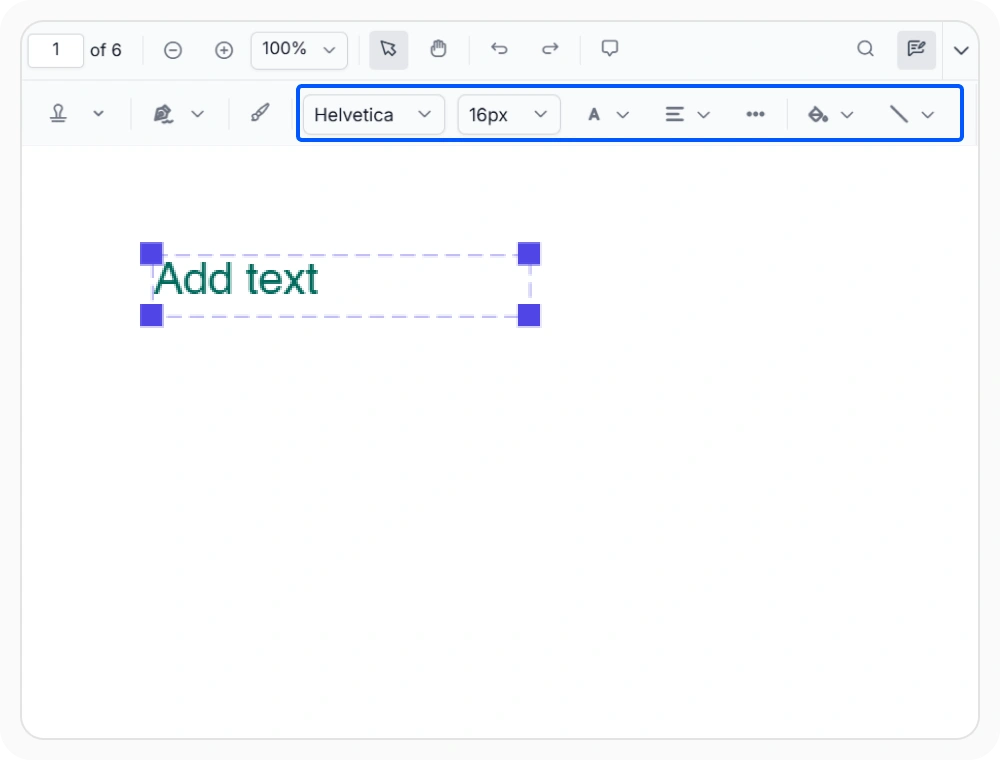Click the top-left resize handle of text box
The image size is (1000, 760).
pos(151,254)
